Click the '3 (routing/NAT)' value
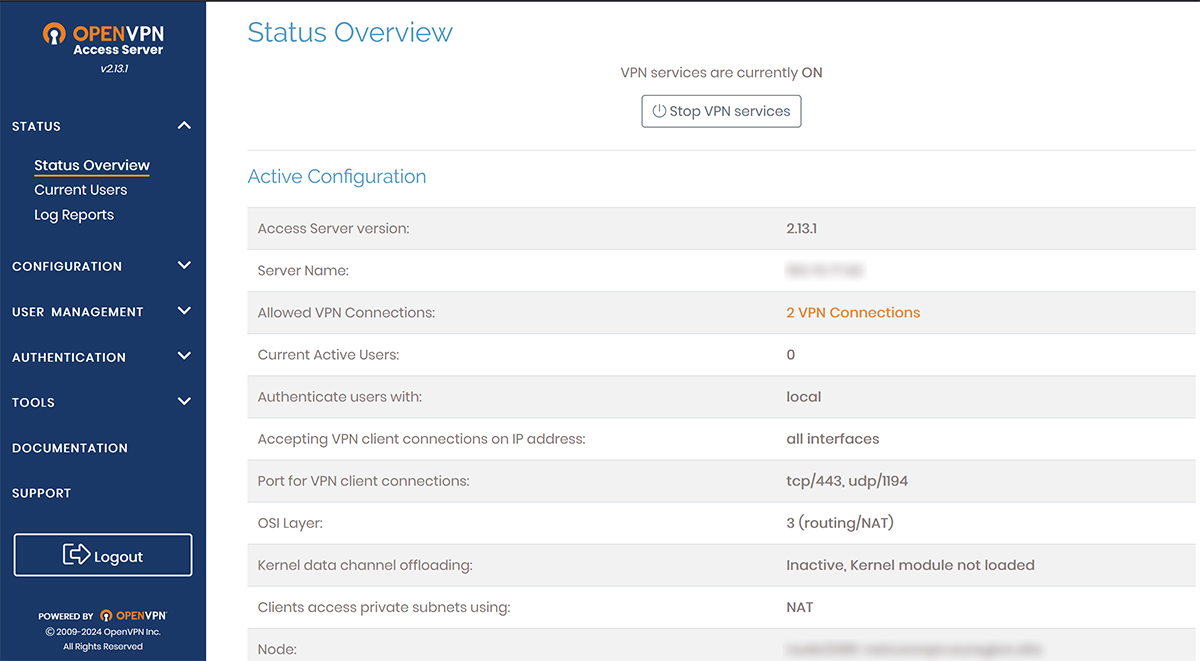Screen dimensions: 1200x661 click(x=840, y=523)
